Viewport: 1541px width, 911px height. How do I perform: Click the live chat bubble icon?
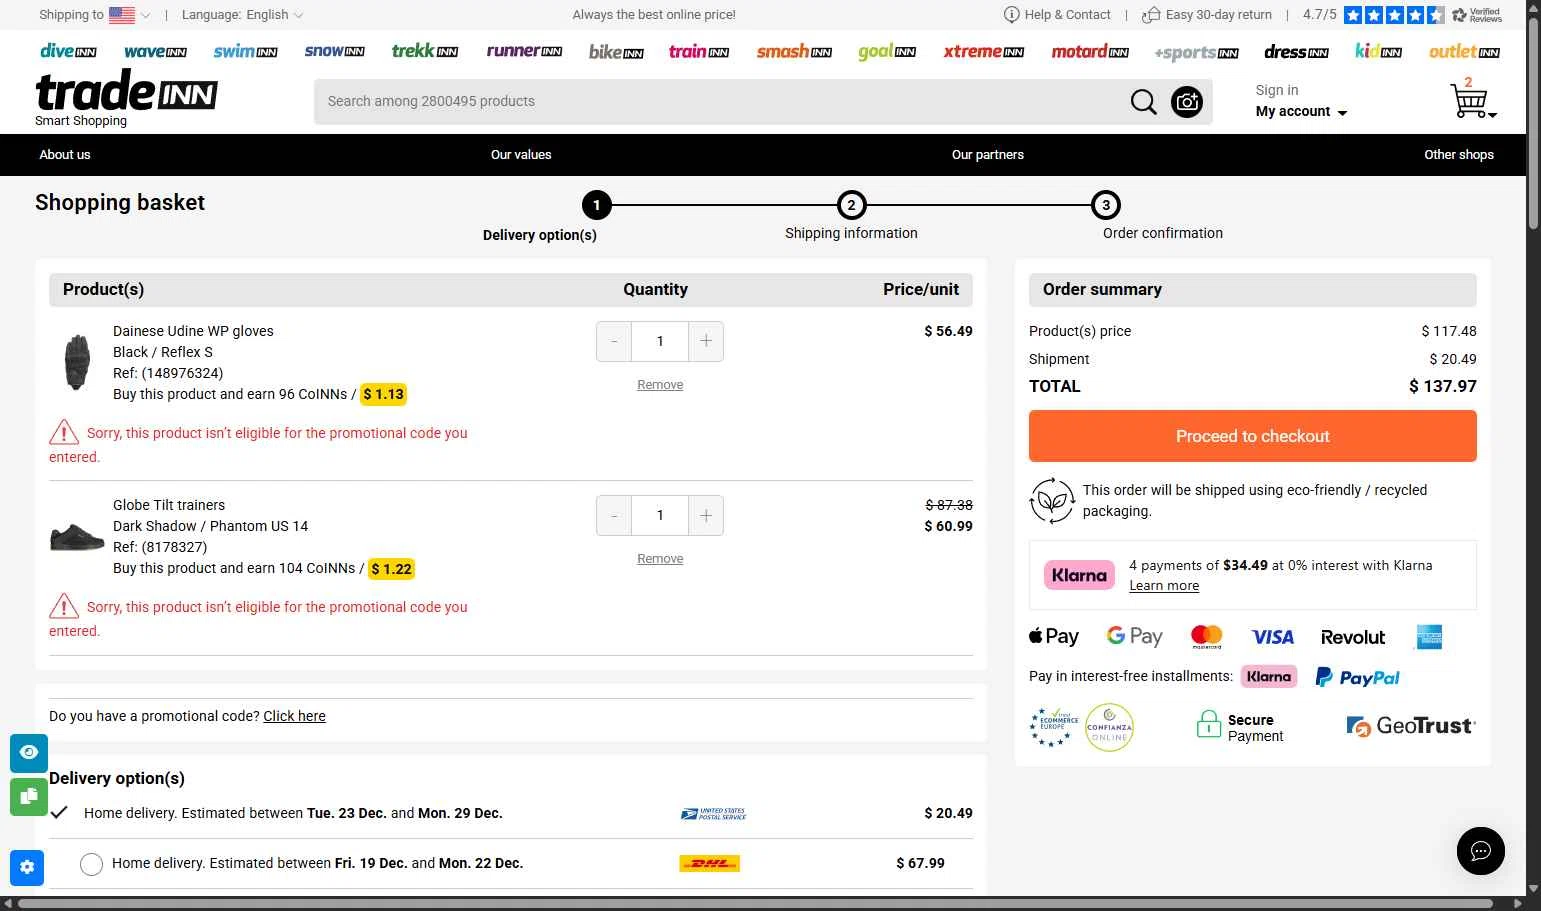click(1481, 851)
